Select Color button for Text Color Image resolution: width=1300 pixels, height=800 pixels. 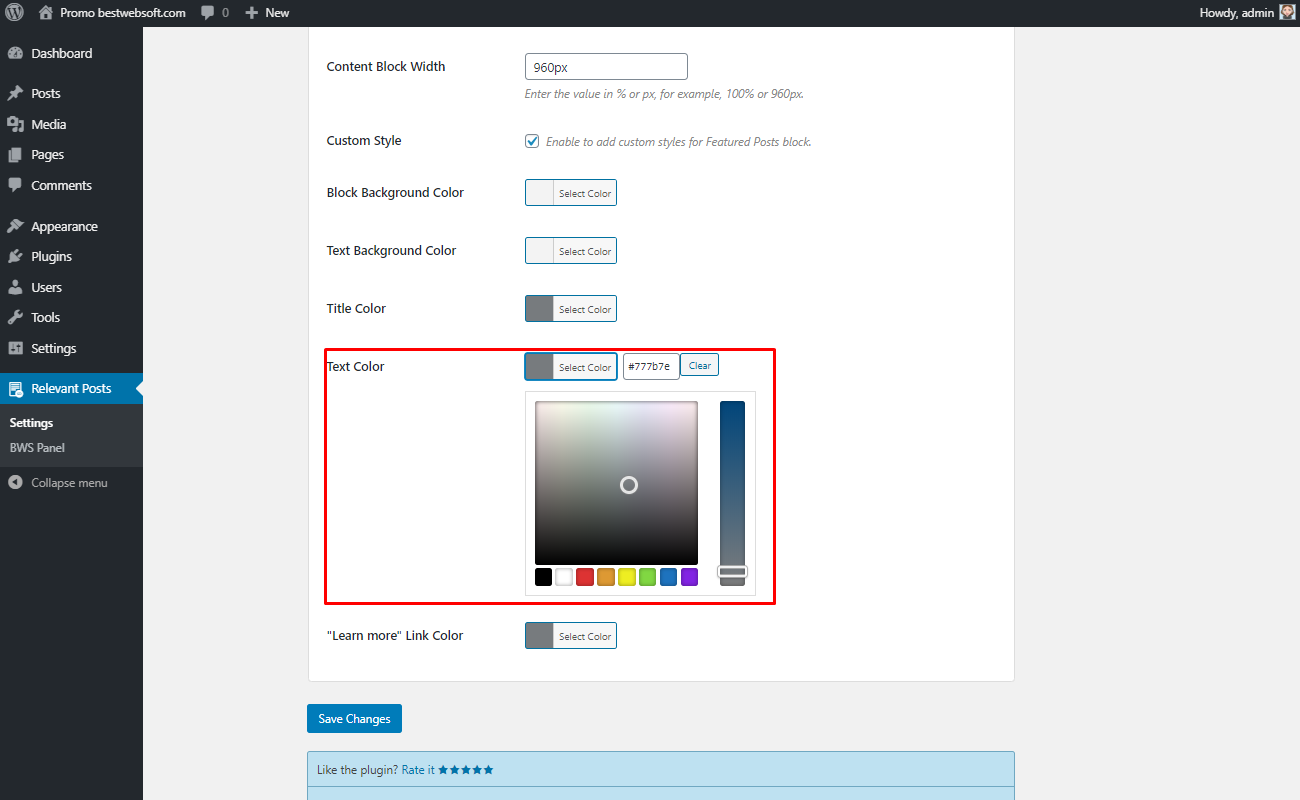(x=571, y=367)
